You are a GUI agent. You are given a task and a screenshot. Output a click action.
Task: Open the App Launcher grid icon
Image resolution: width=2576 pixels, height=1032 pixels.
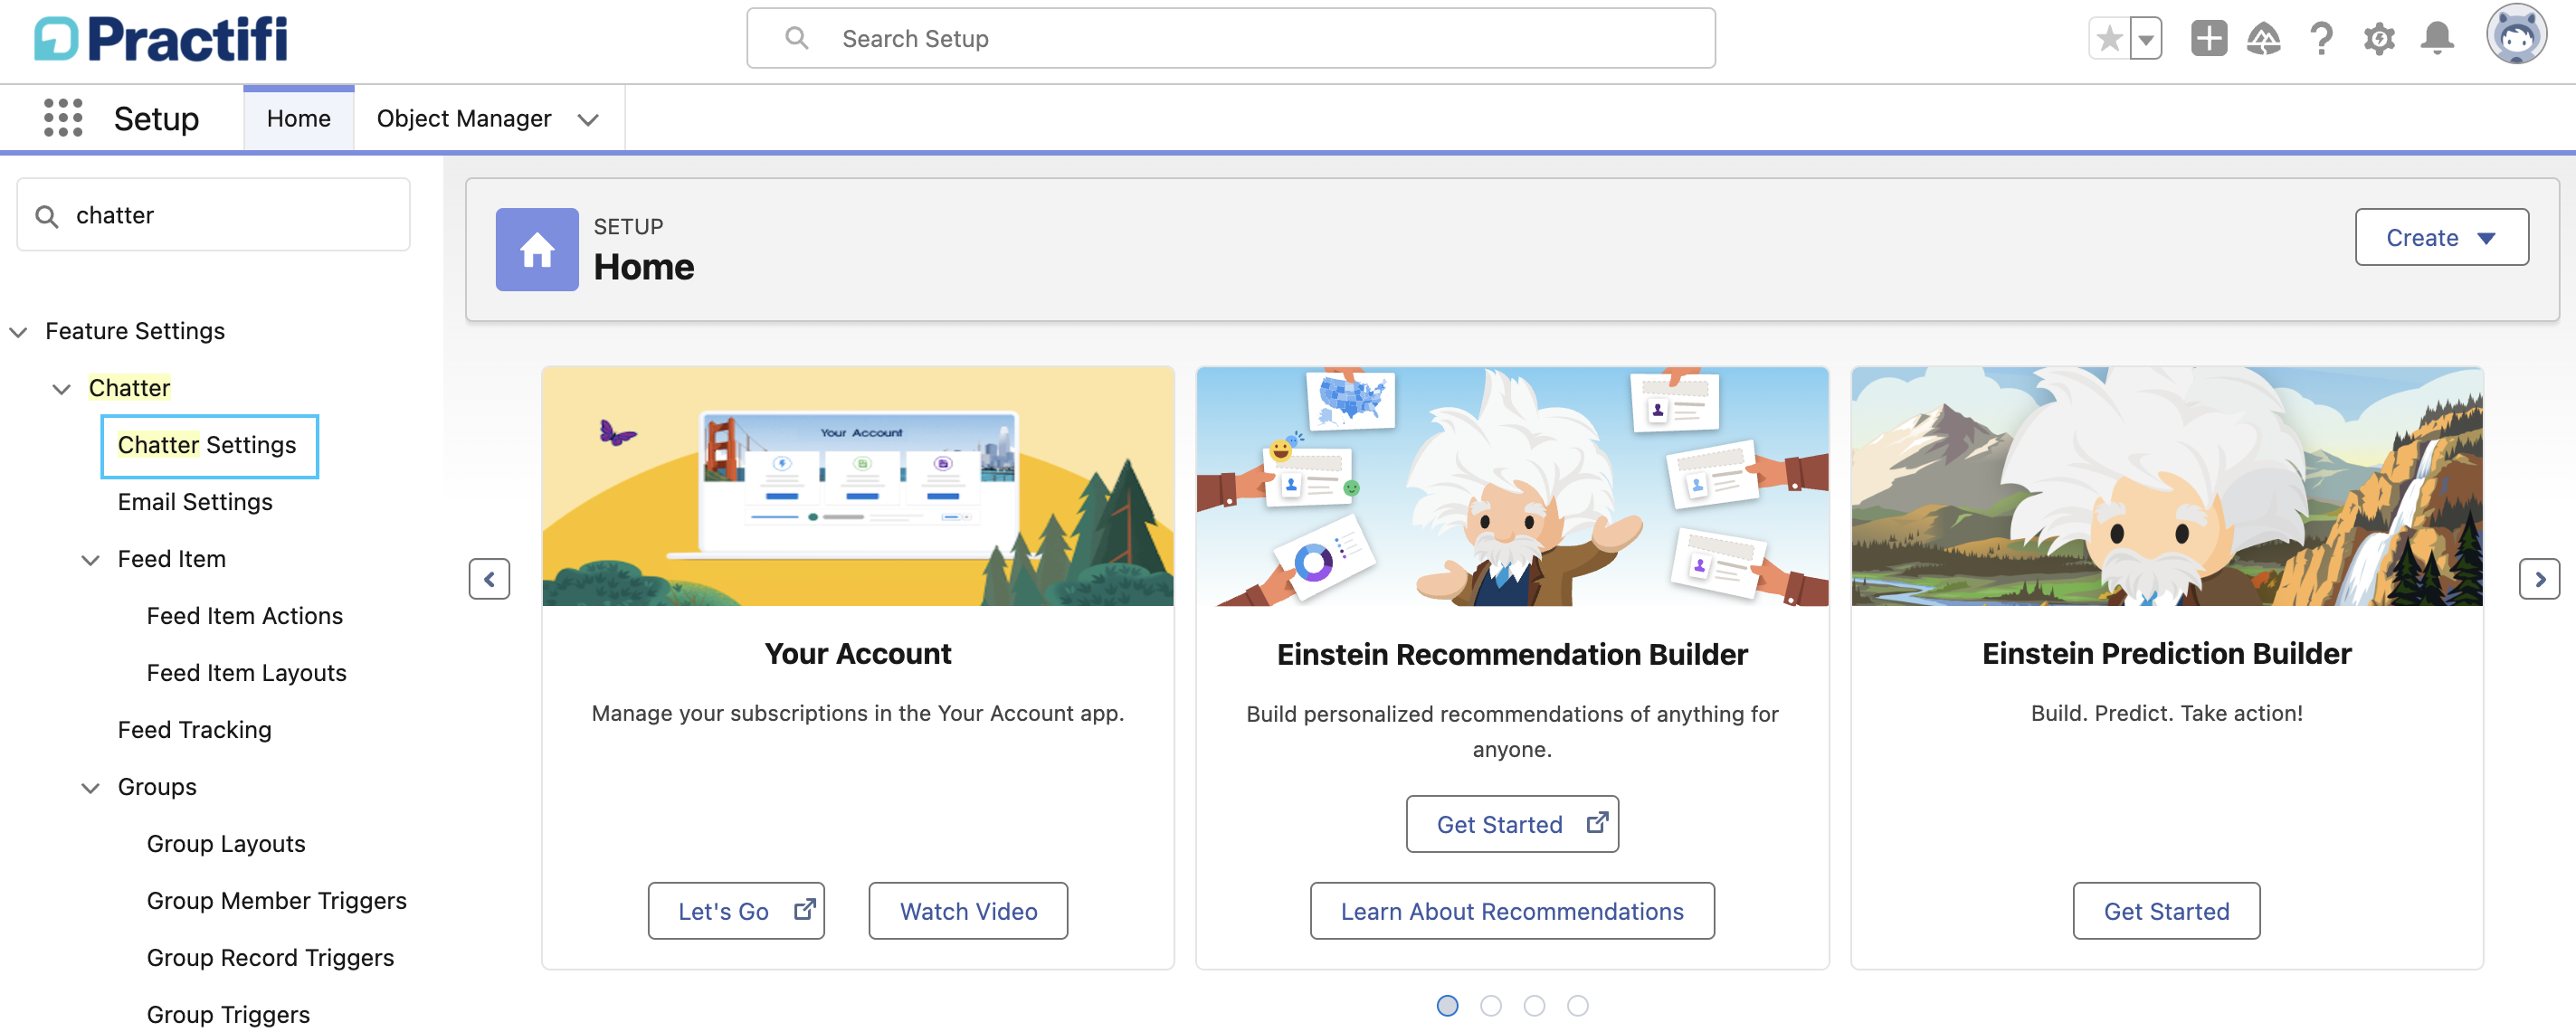point(63,118)
